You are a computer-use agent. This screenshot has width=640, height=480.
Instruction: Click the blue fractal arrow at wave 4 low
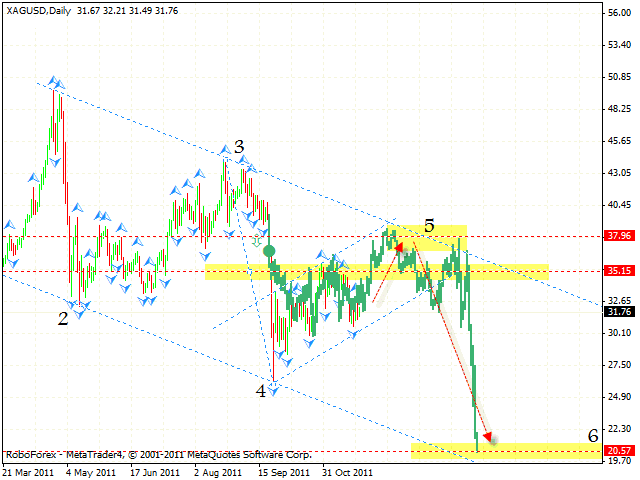coord(272,389)
